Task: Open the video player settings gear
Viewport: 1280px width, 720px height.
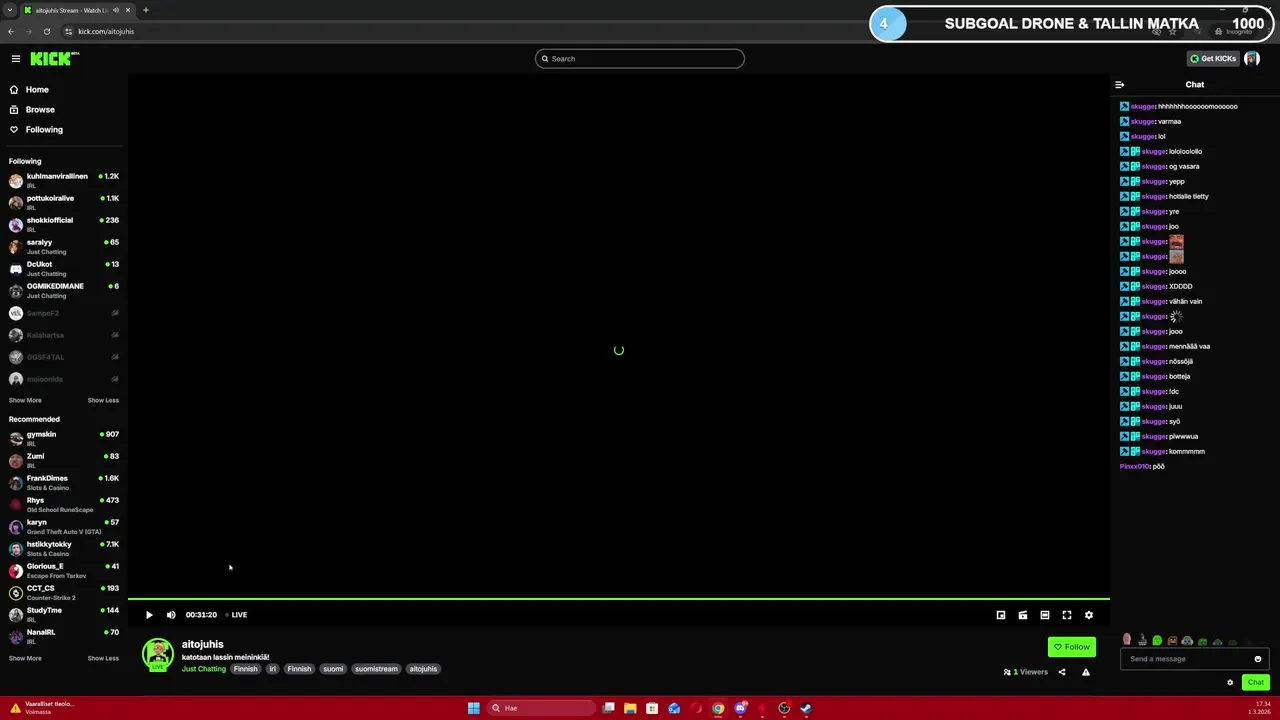Action: coord(1089,615)
